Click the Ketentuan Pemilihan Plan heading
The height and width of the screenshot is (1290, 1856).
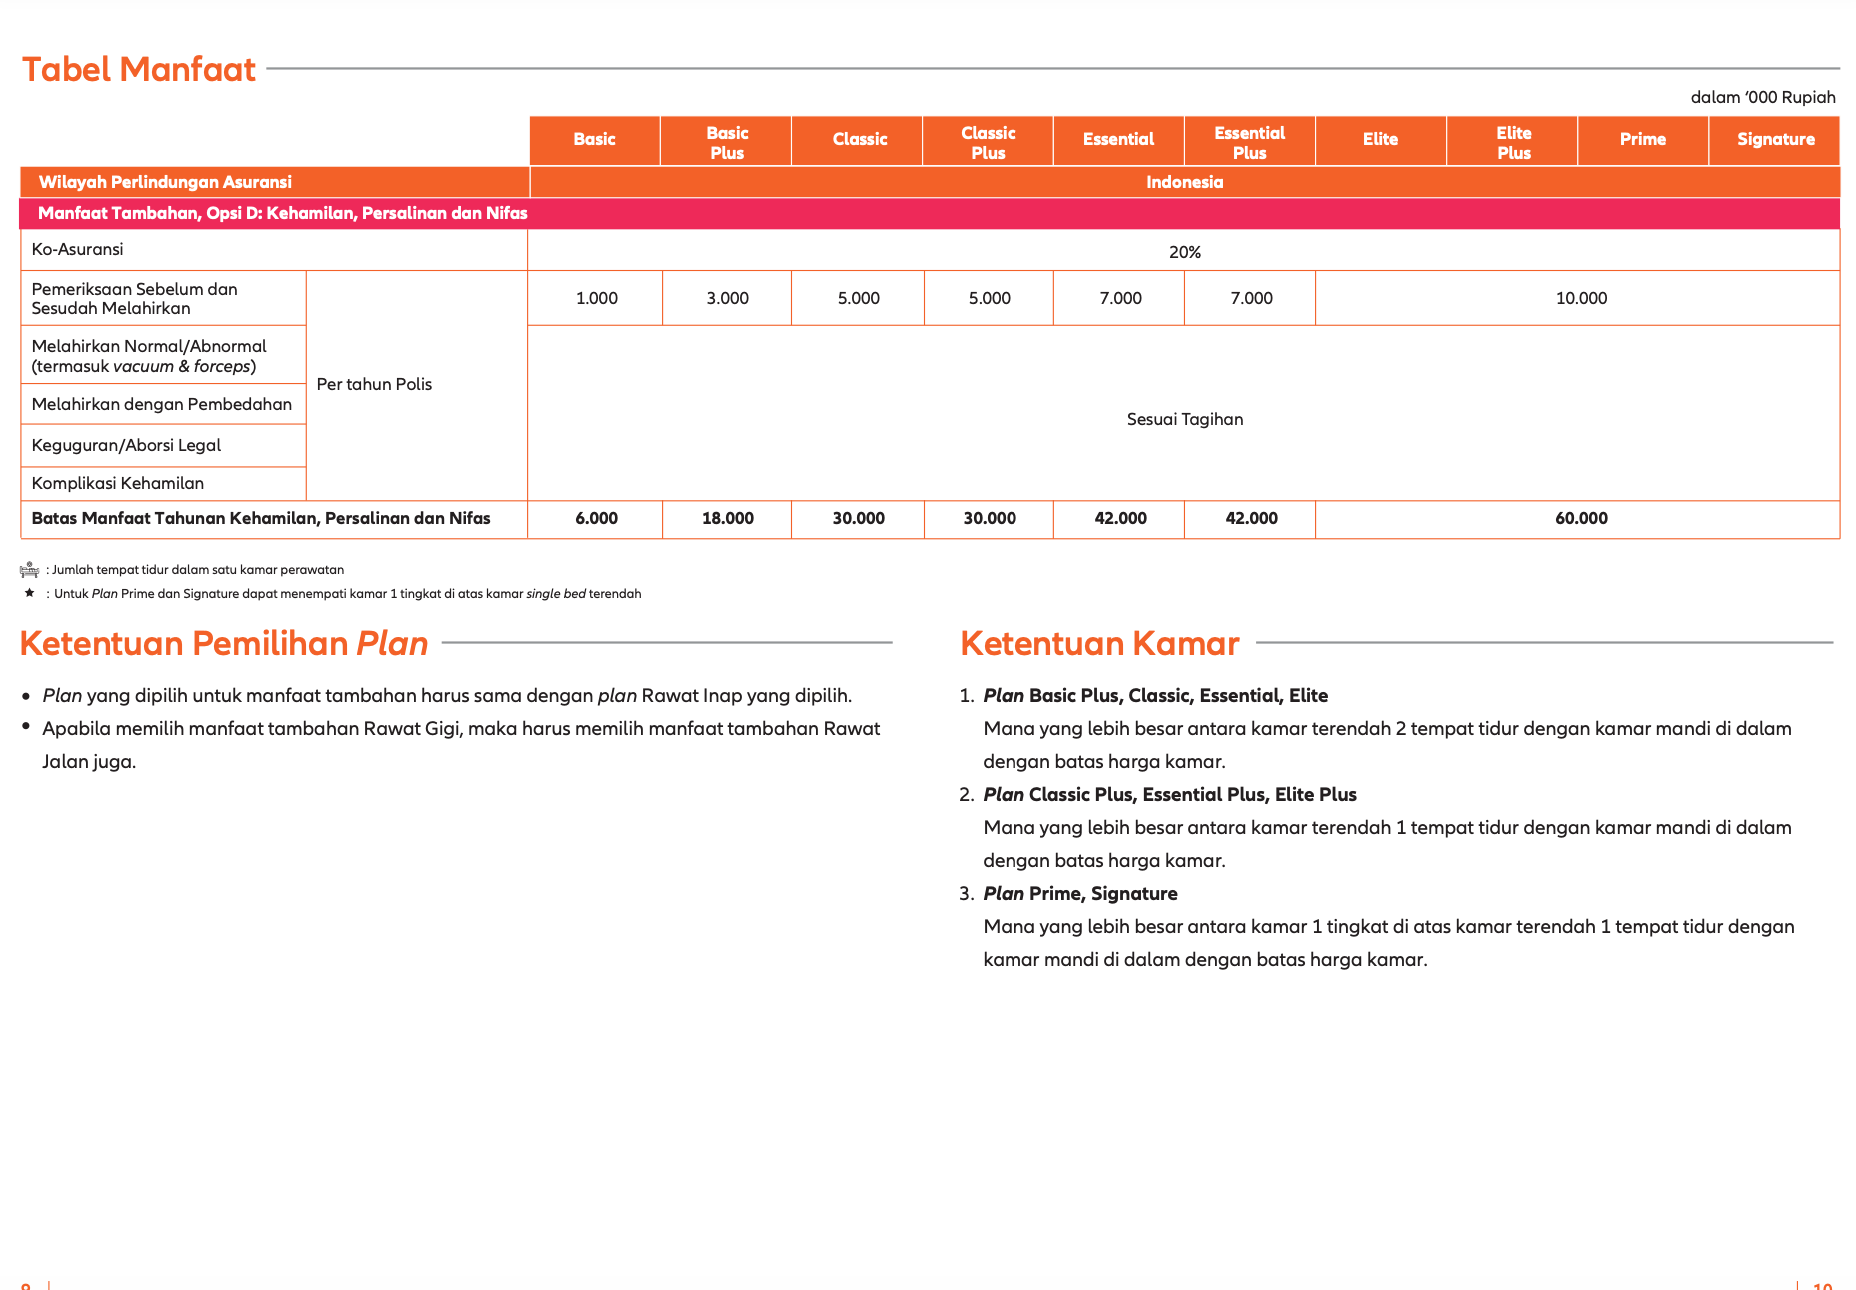(224, 643)
